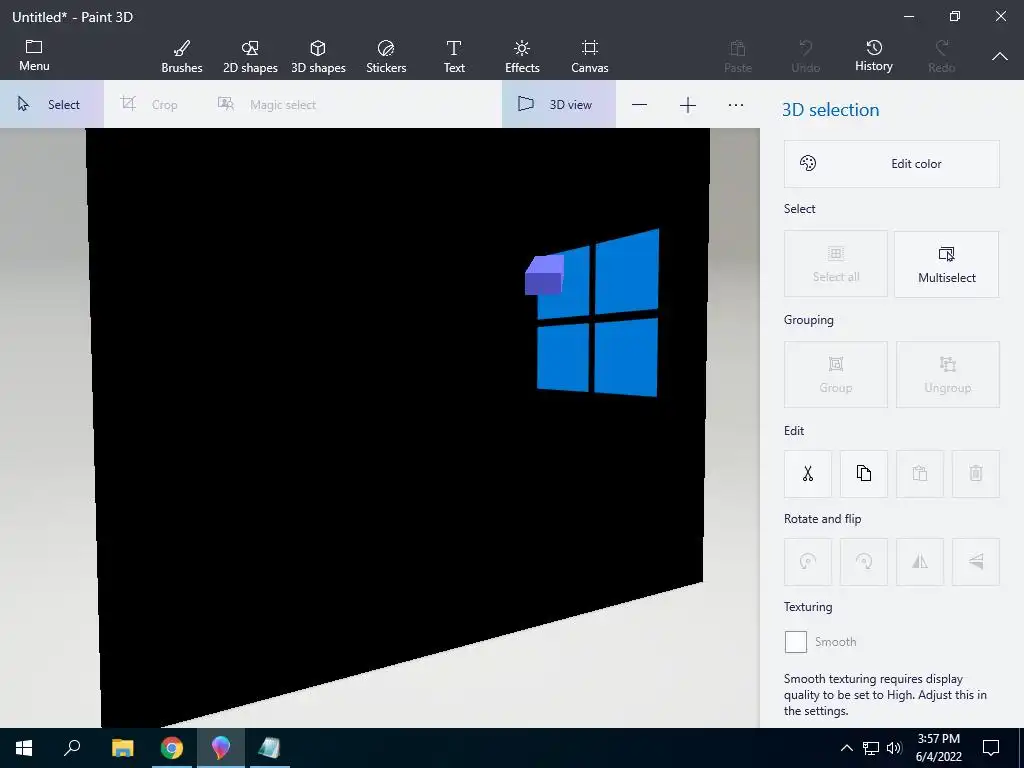The image size is (1024, 768).
Task: Rotate left icon in Rotate and flip
Action: tap(808, 562)
